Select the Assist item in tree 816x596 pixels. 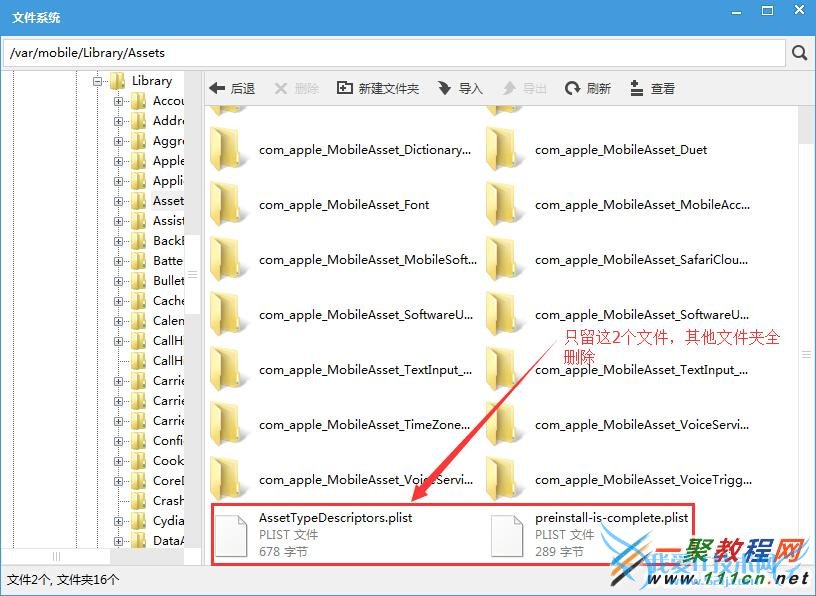168,221
